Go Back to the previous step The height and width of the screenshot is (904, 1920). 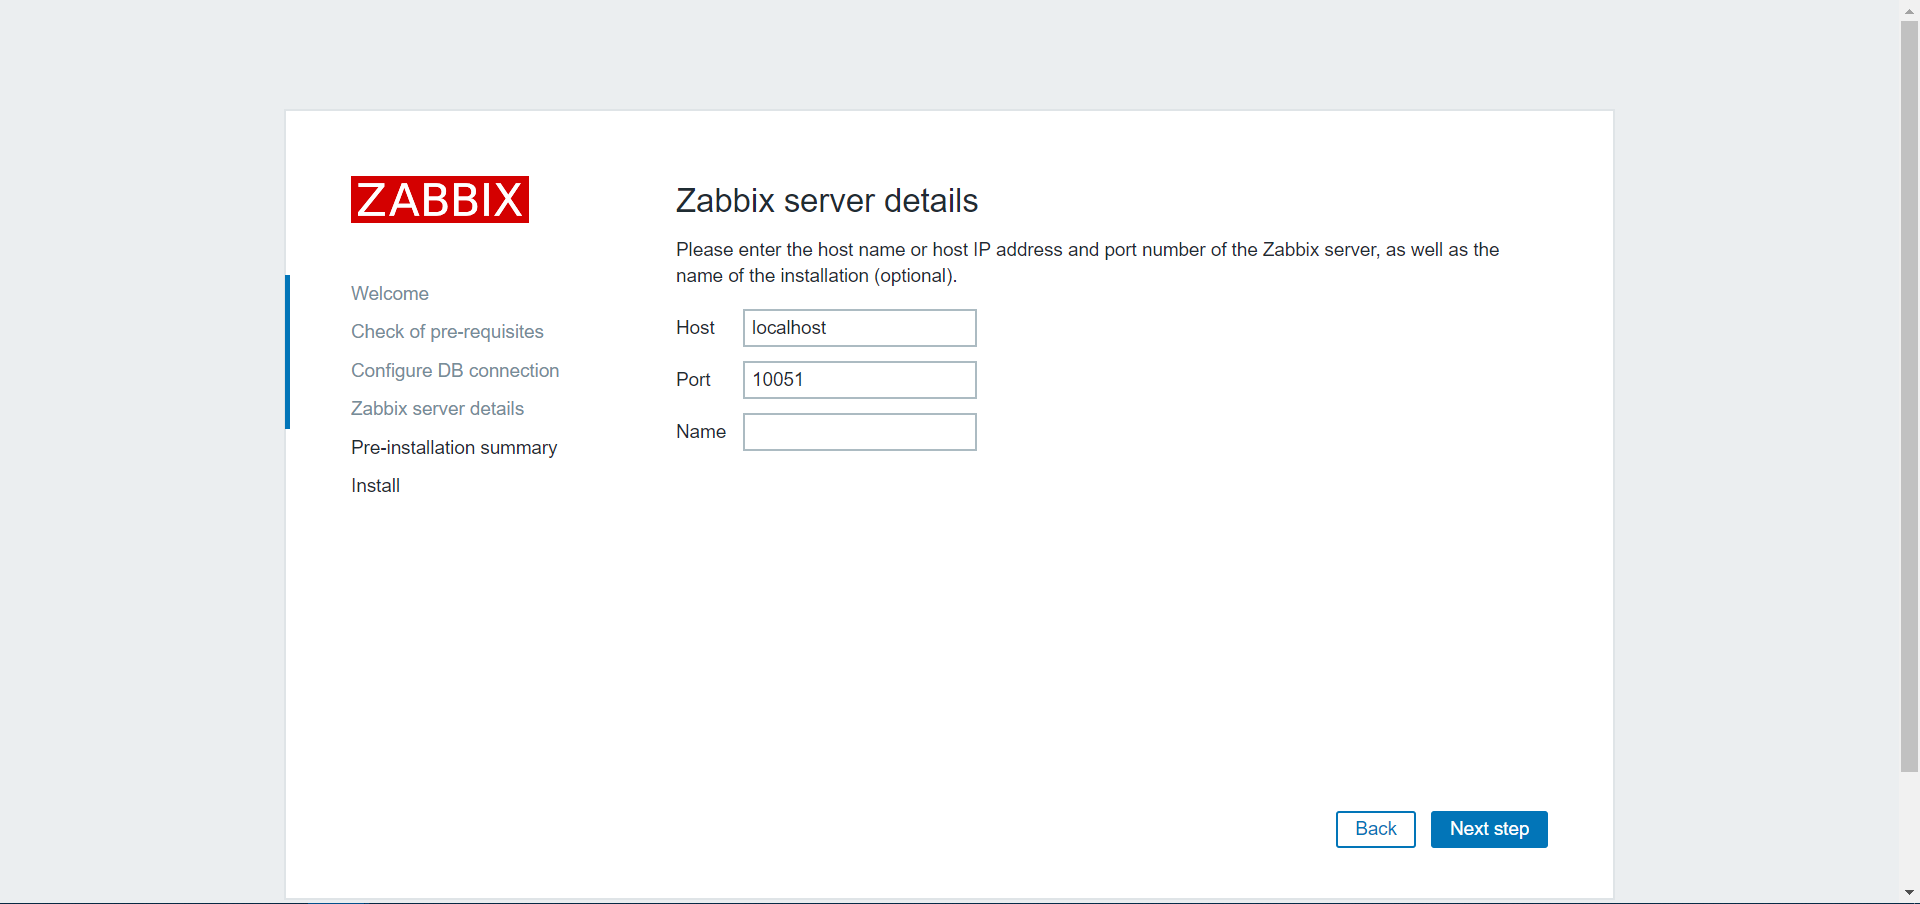coord(1376,829)
